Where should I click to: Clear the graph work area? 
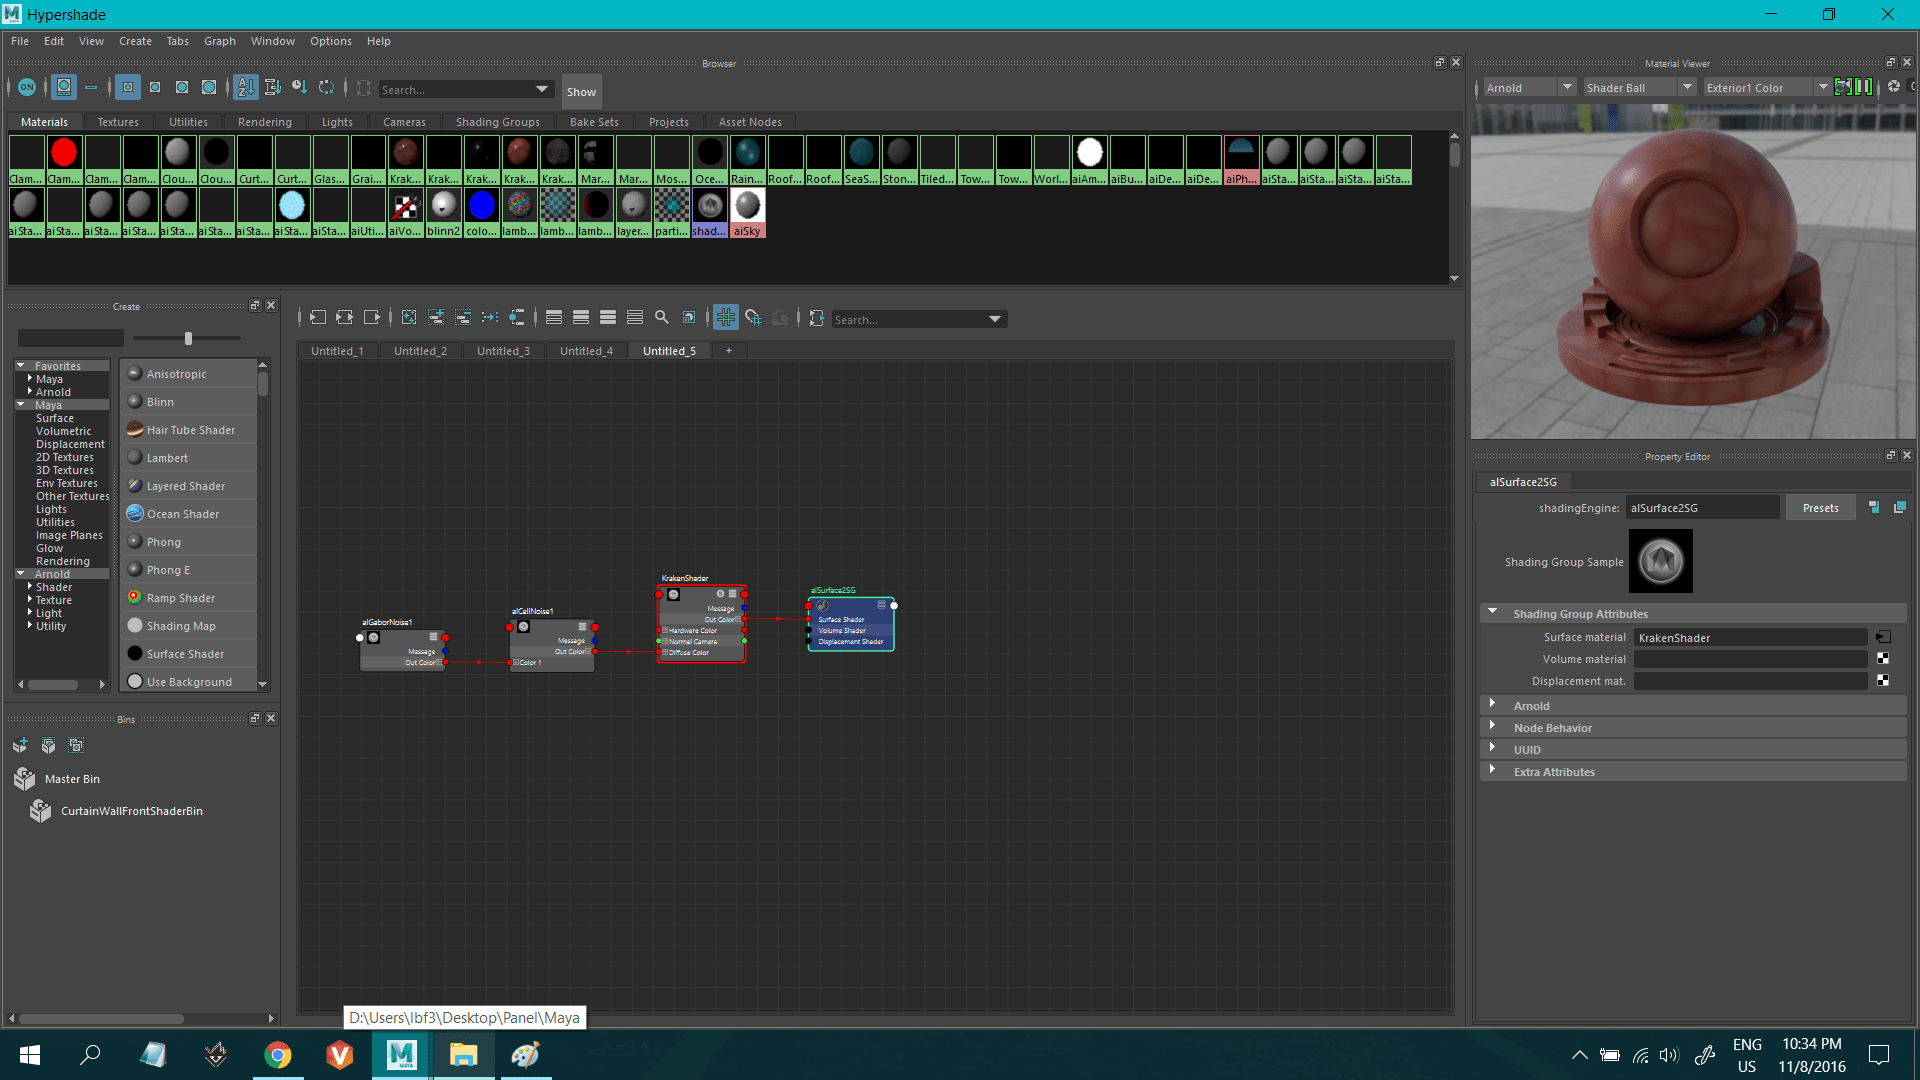[409, 317]
